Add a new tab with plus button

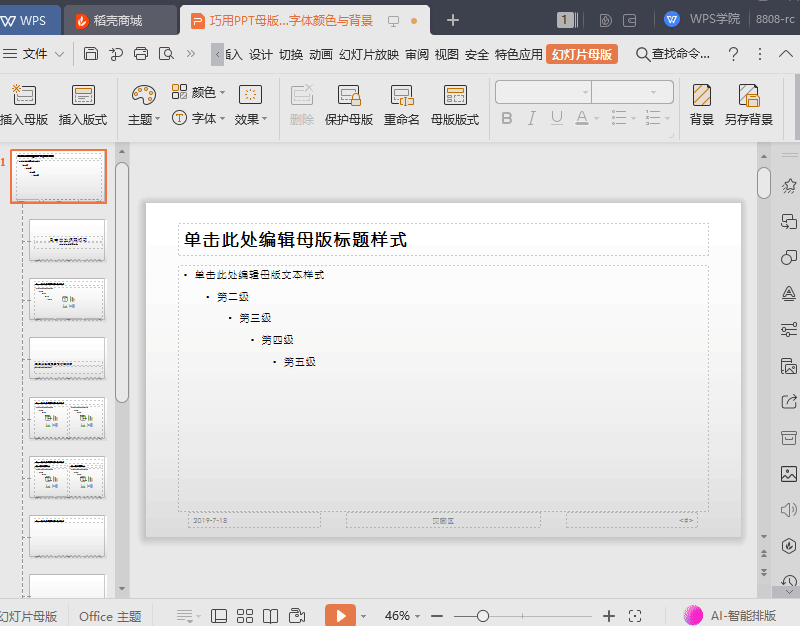(453, 20)
